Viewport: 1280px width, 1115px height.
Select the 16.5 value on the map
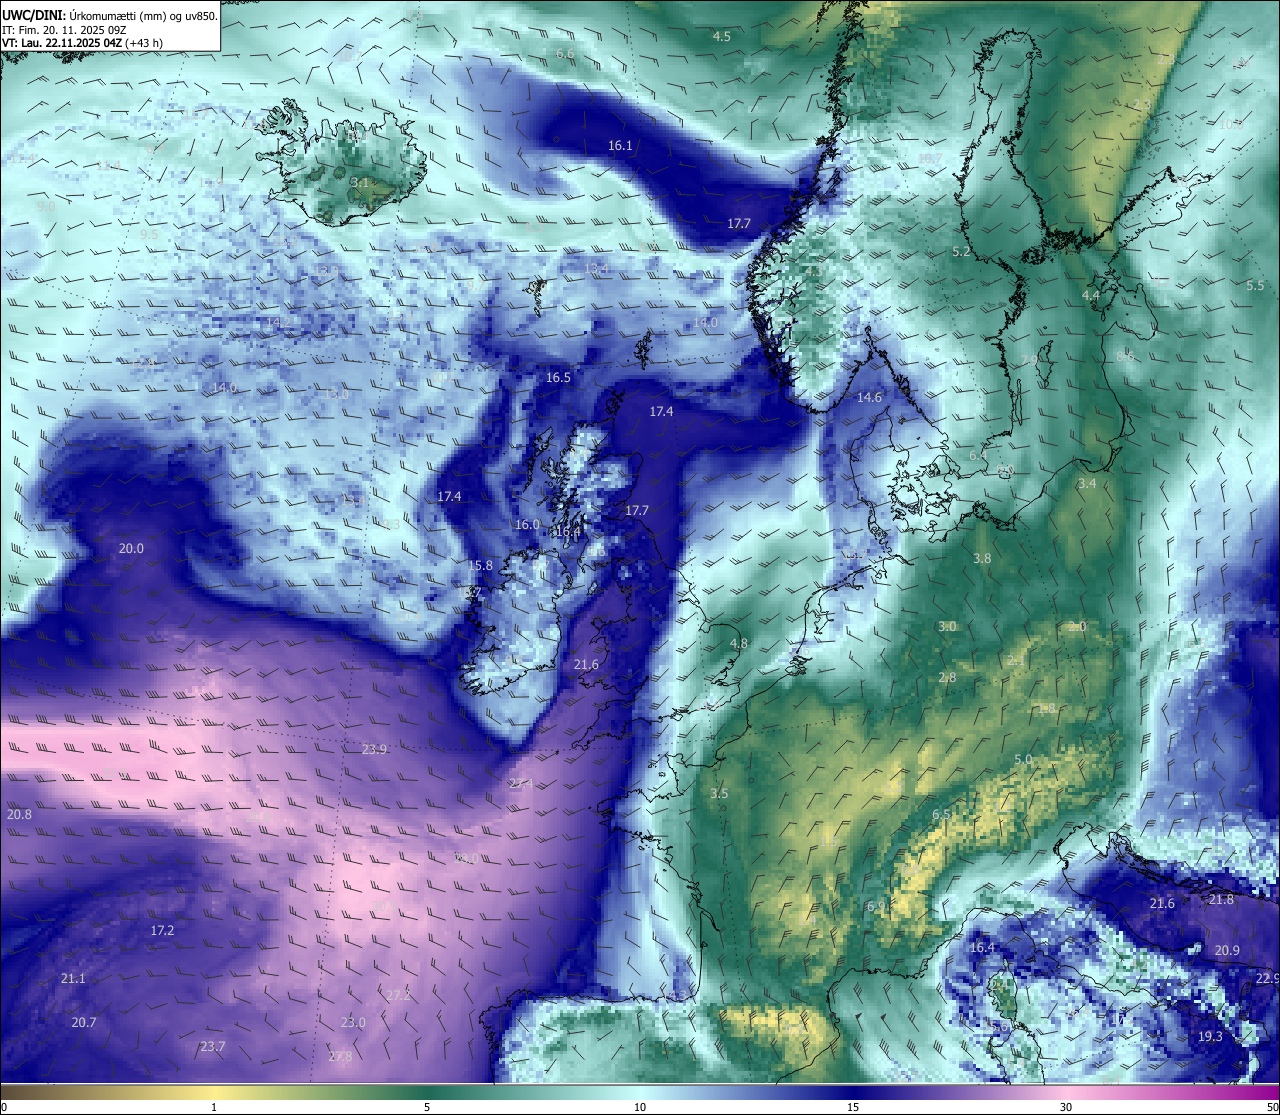click(x=558, y=378)
